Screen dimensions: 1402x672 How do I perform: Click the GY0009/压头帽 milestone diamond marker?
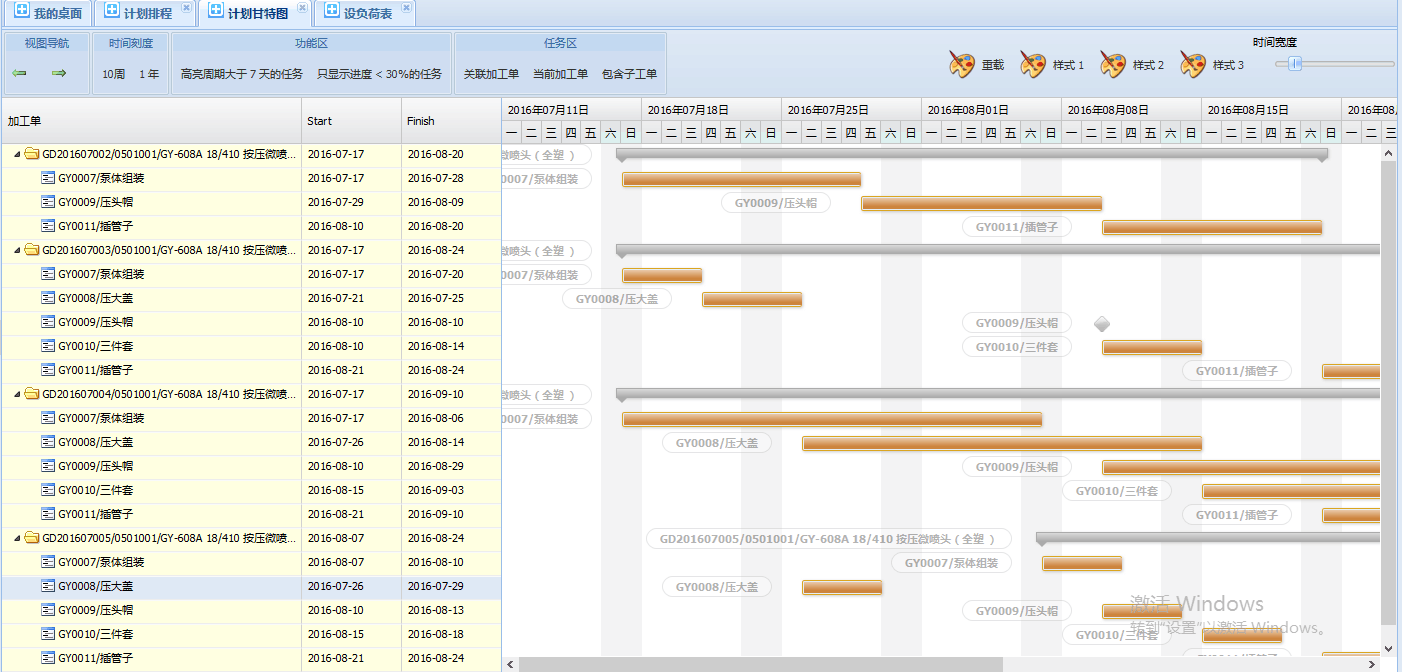(x=1102, y=324)
